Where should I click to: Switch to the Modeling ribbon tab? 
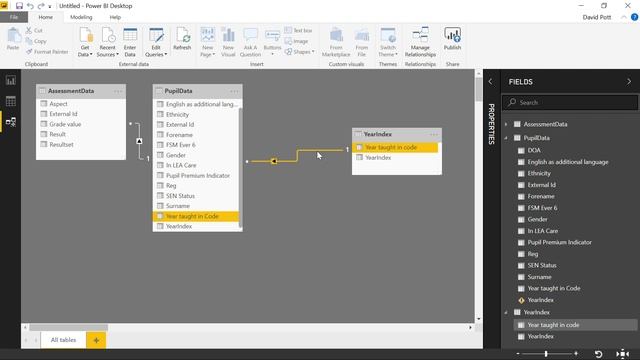click(81, 17)
